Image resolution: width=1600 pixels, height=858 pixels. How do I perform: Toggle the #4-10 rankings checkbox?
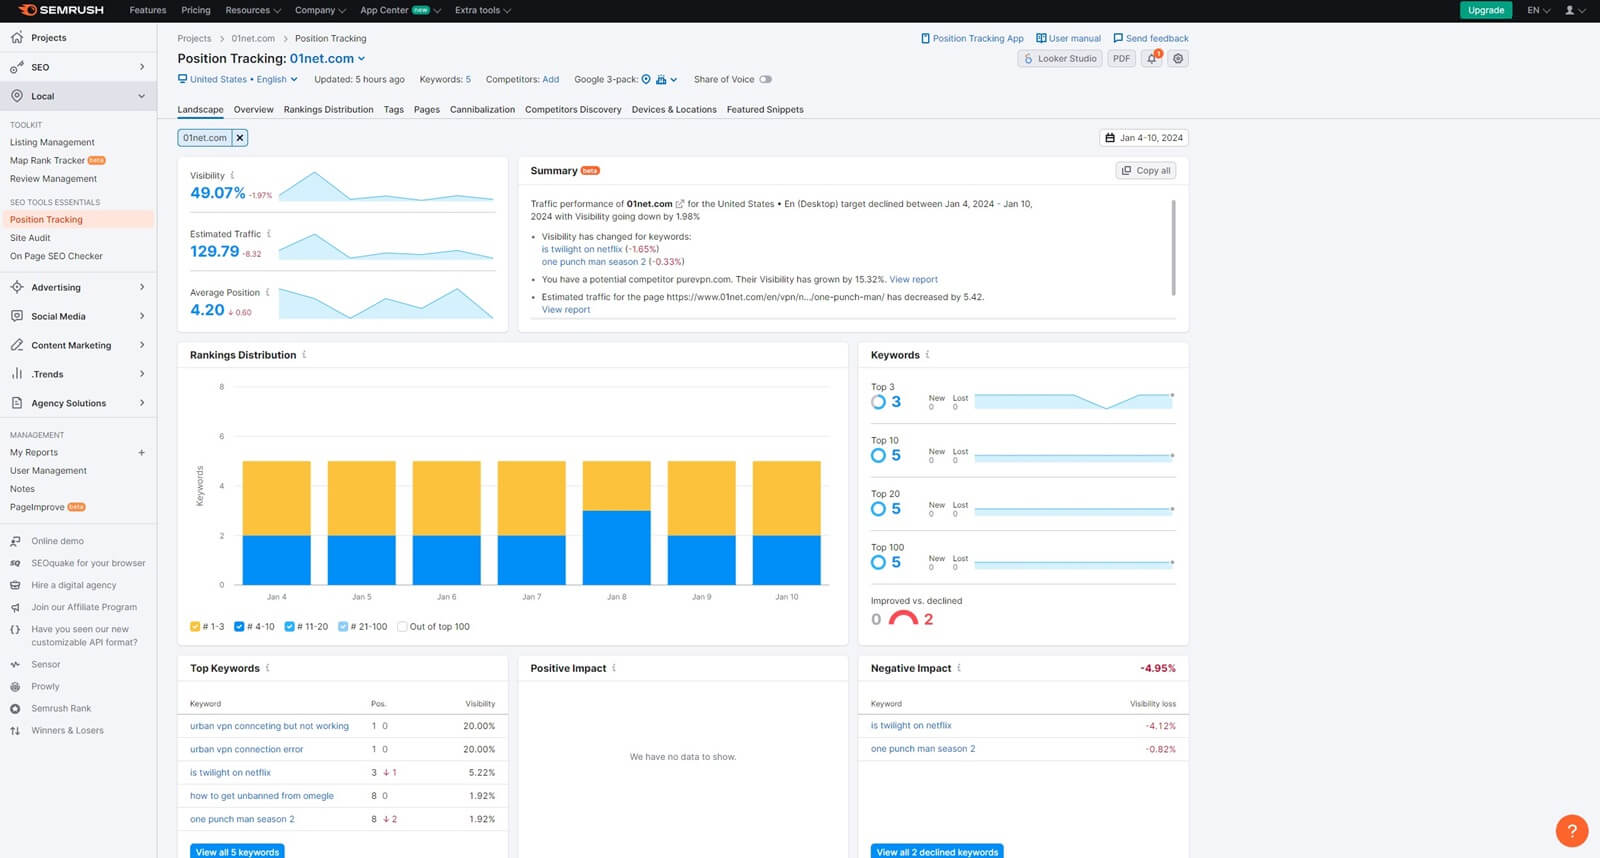[x=239, y=627]
